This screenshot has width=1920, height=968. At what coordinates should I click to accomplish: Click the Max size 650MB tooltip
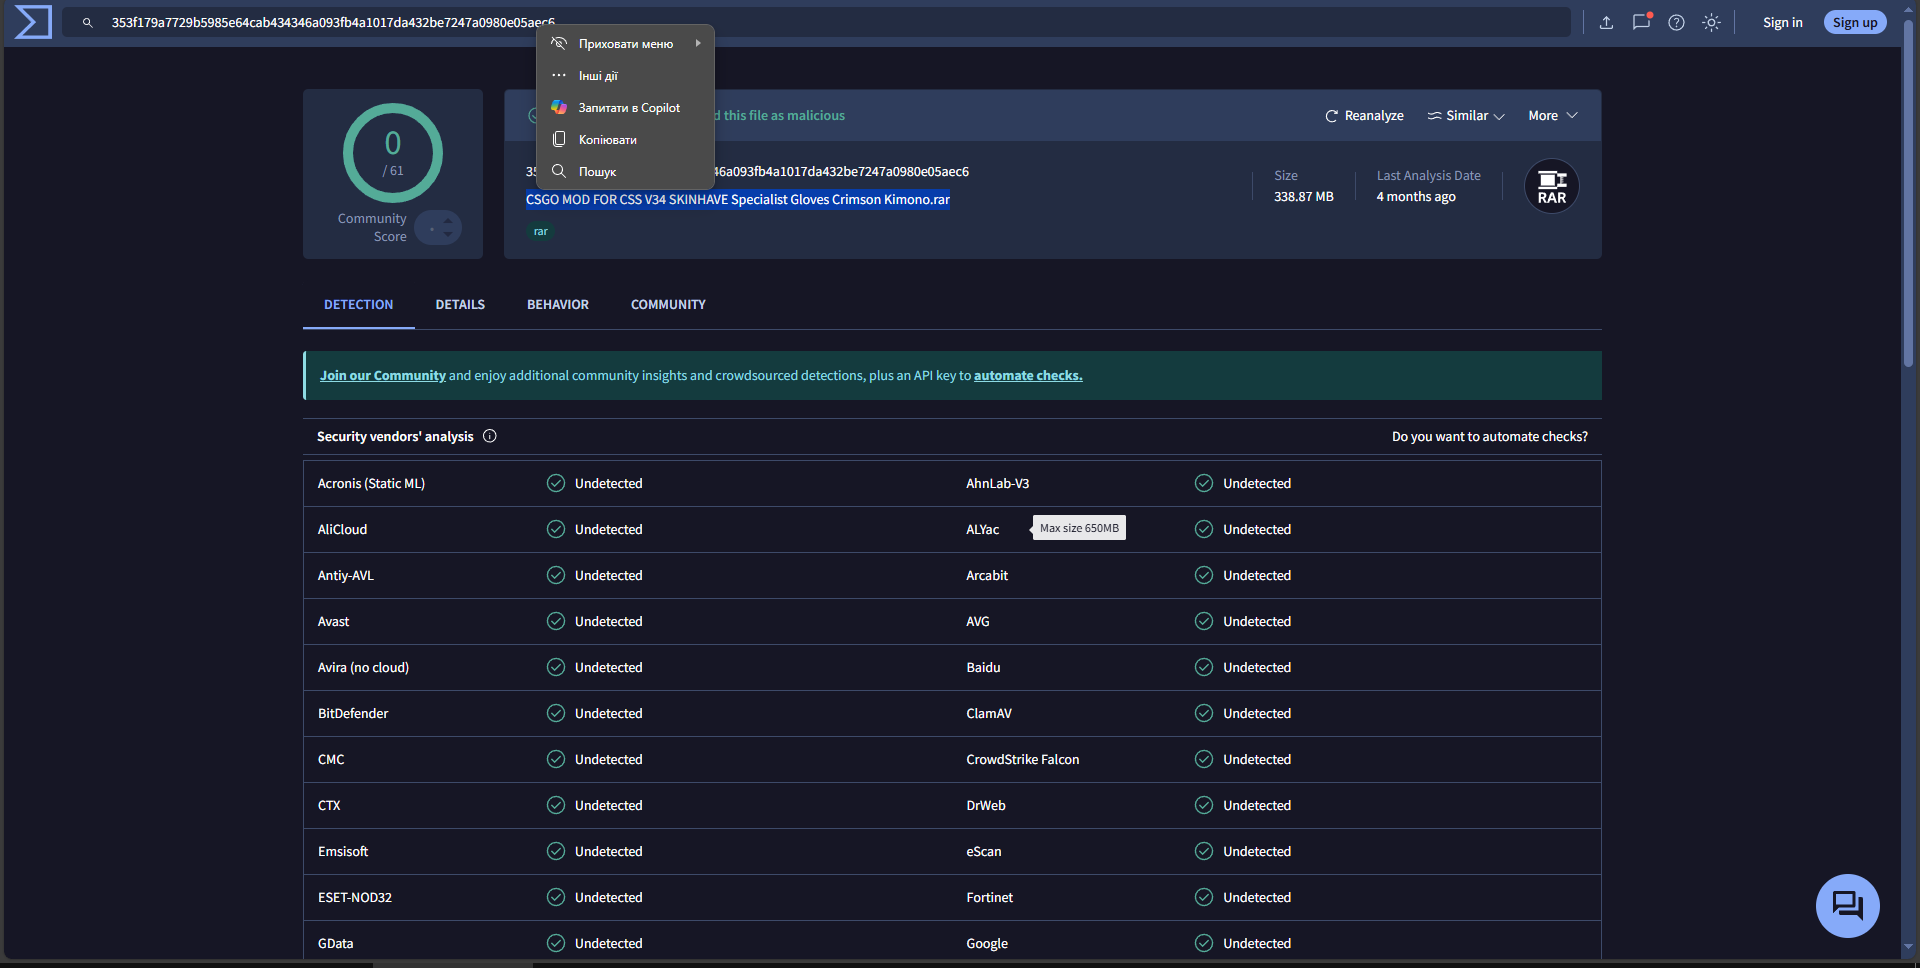pos(1079,528)
